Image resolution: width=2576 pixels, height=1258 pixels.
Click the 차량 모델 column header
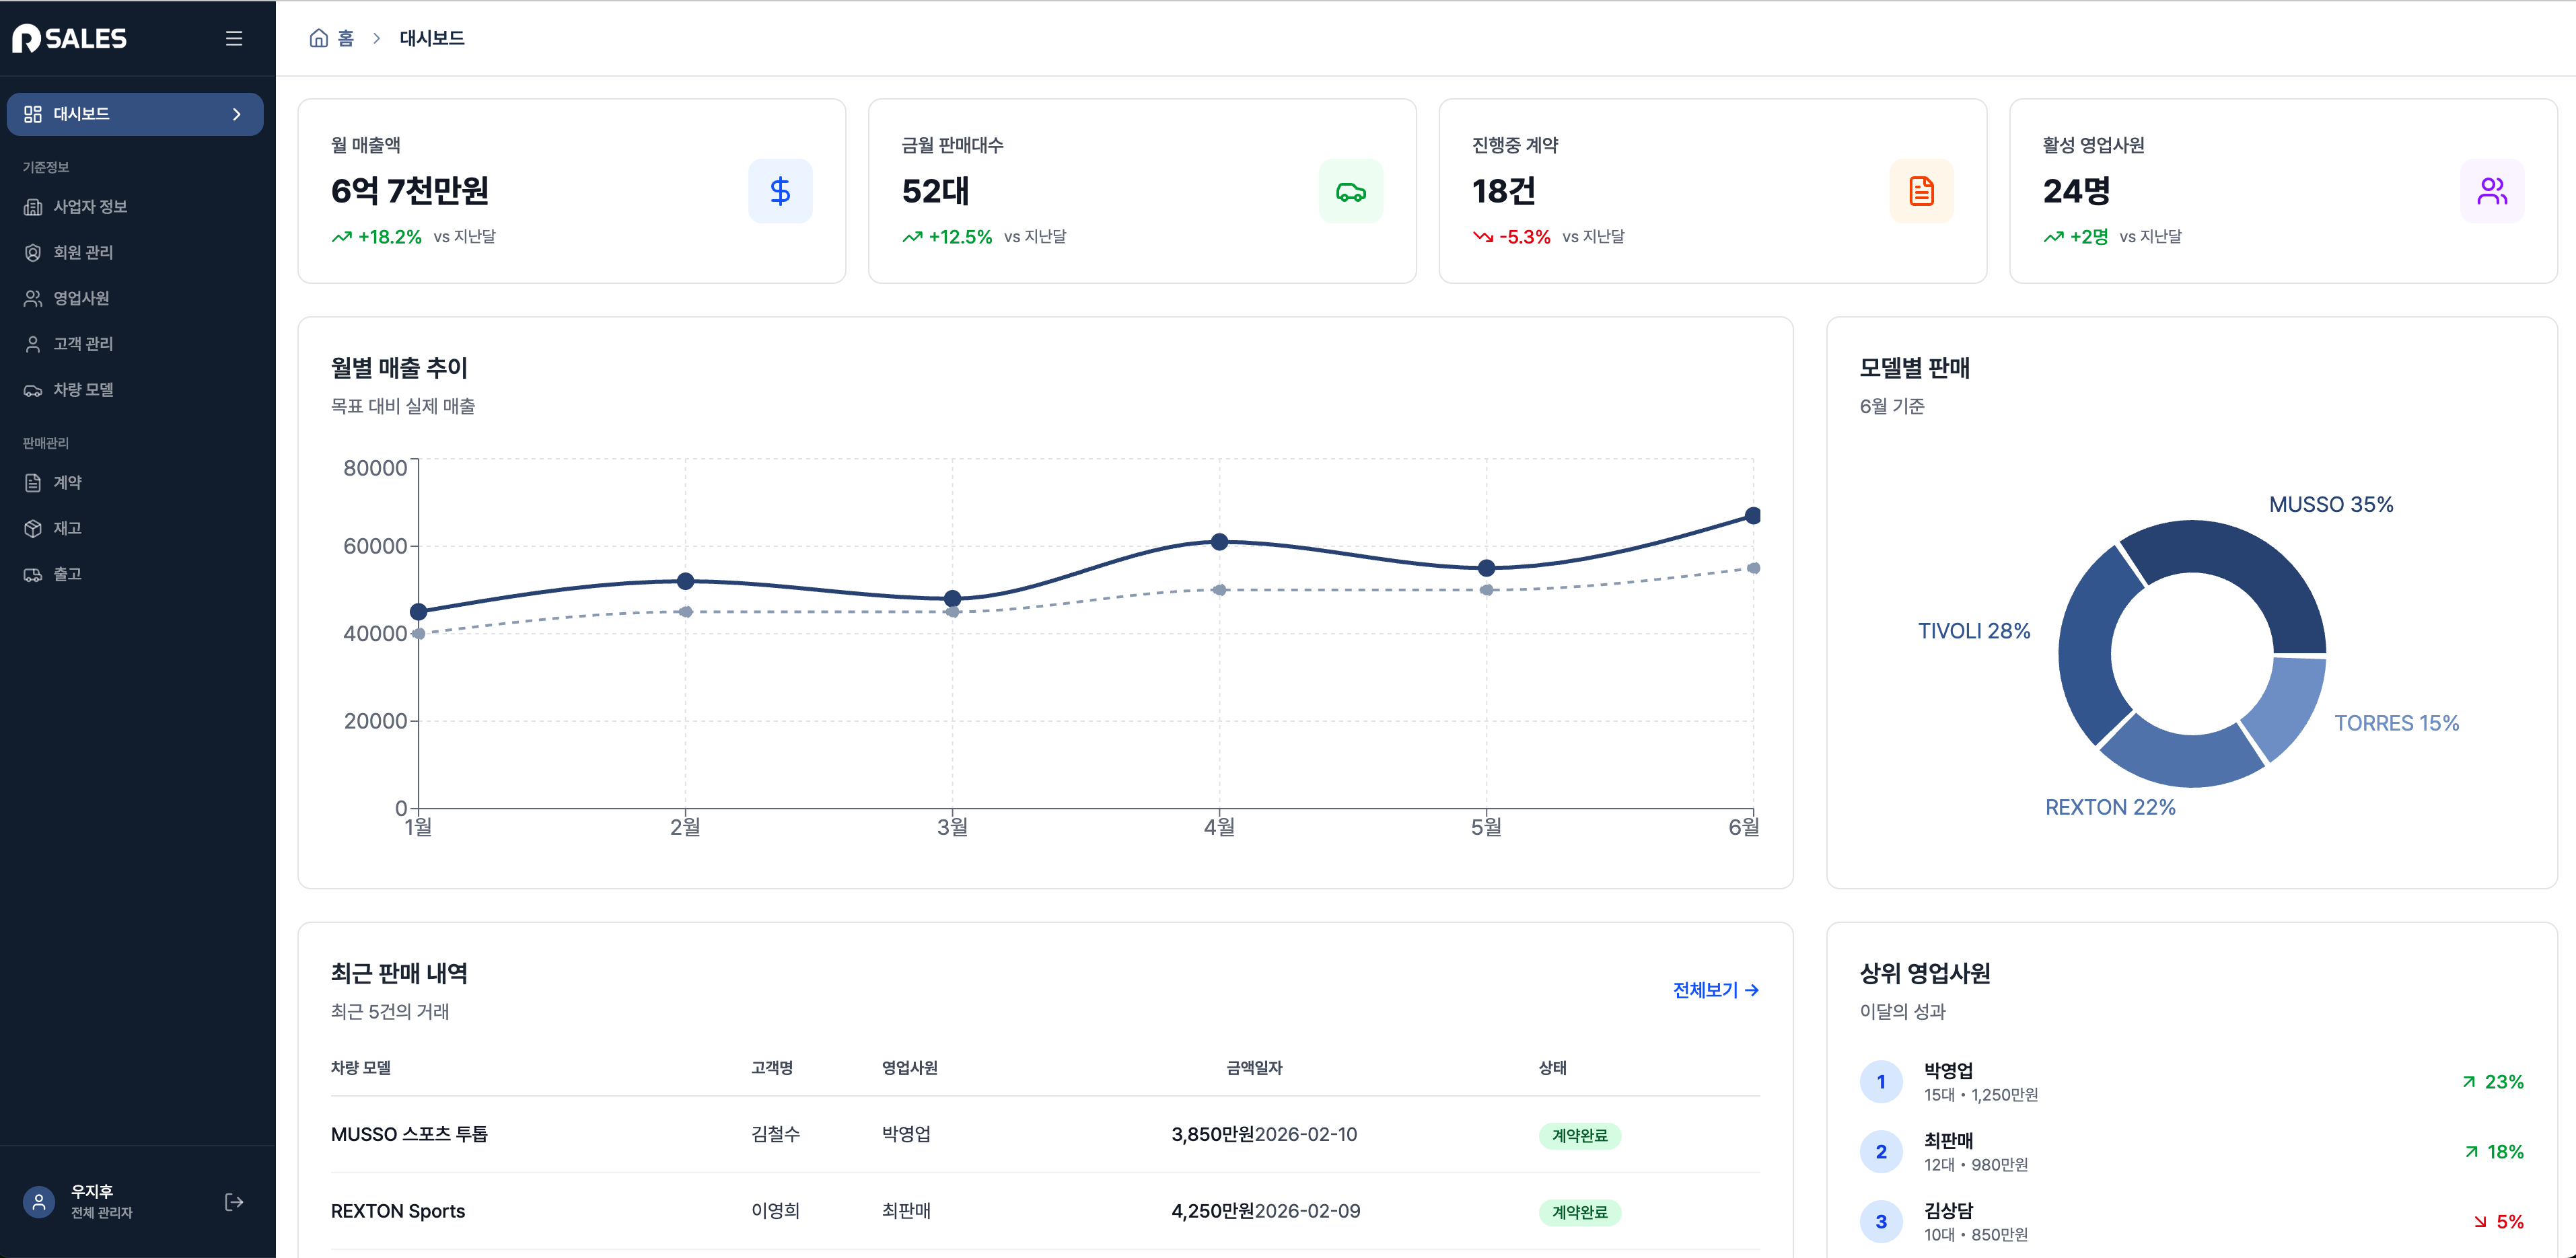pyautogui.click(x=361, y=1068)
